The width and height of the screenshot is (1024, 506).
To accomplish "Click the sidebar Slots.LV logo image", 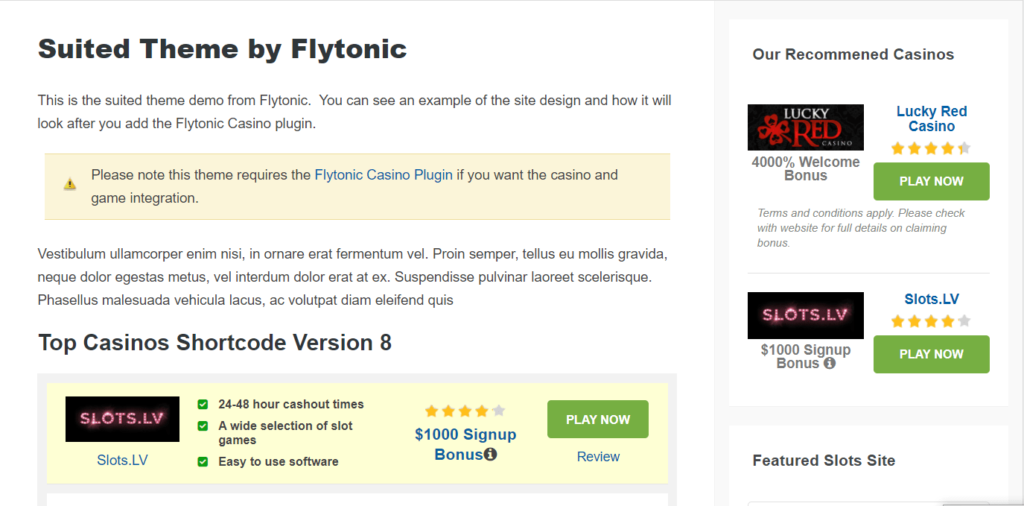I will (806, 315).
